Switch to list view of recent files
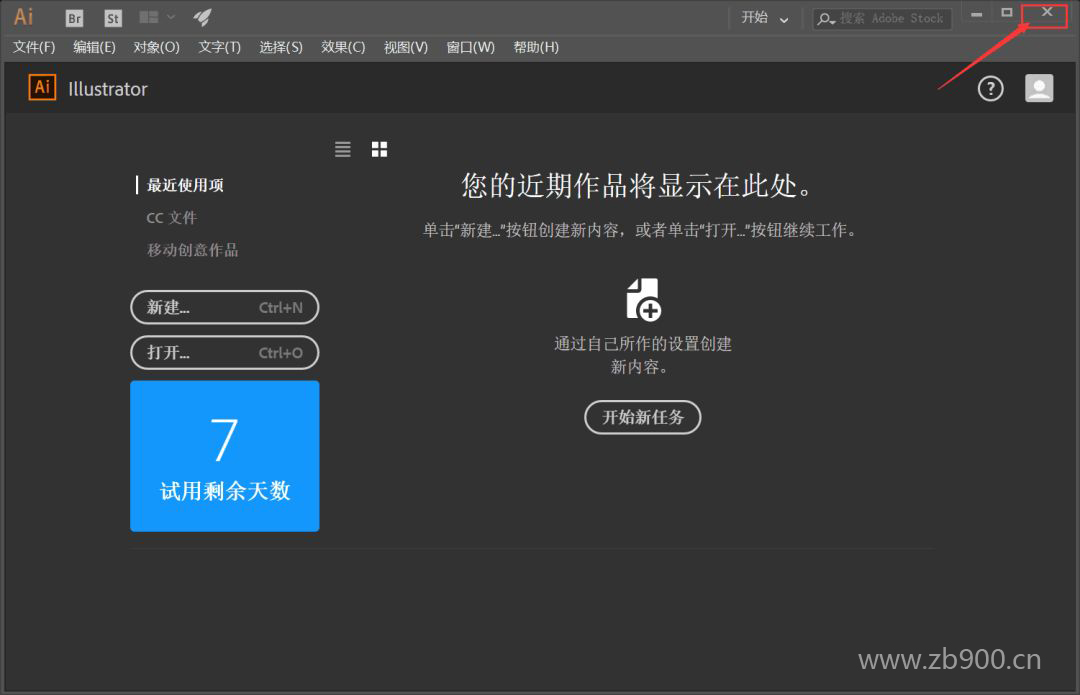Viewport: 1080px width, 695px height. coord(343,149)
